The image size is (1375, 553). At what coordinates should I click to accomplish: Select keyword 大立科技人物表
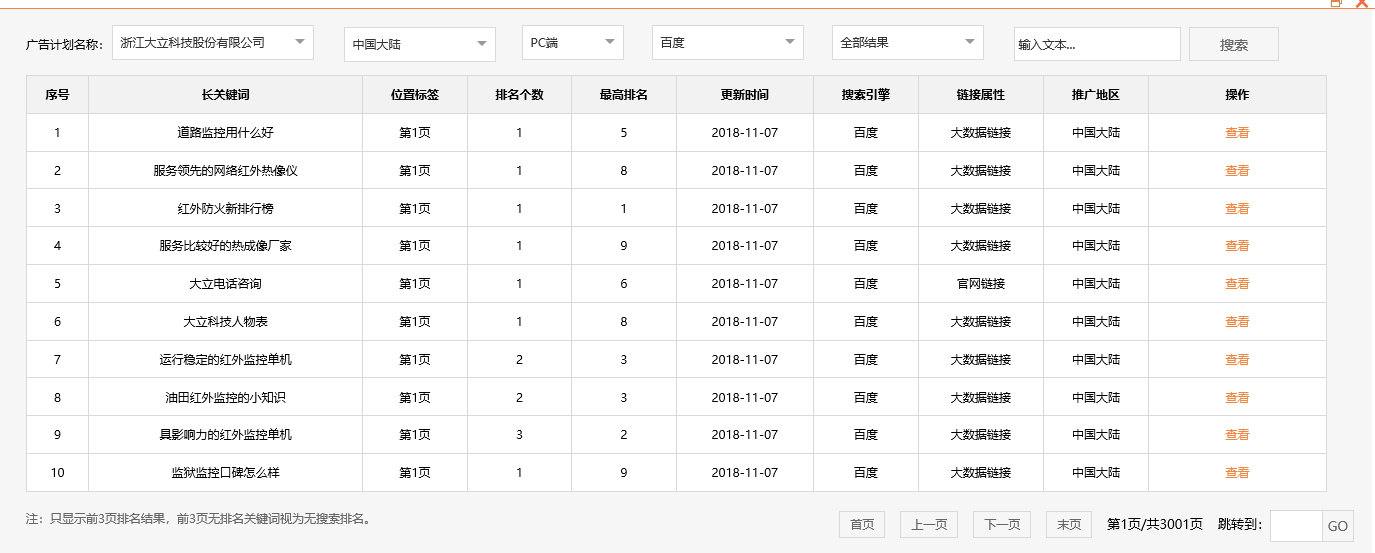225,322
